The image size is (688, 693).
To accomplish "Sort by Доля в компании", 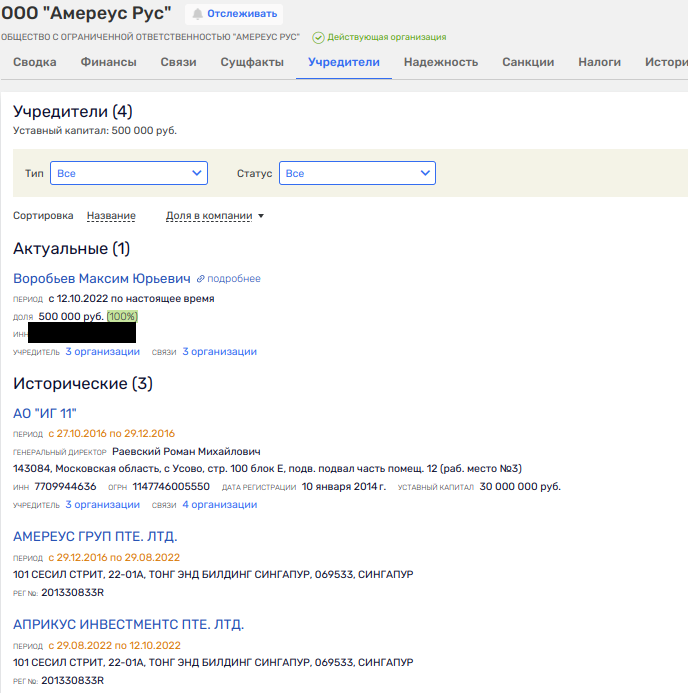I will tap(209, 216).
